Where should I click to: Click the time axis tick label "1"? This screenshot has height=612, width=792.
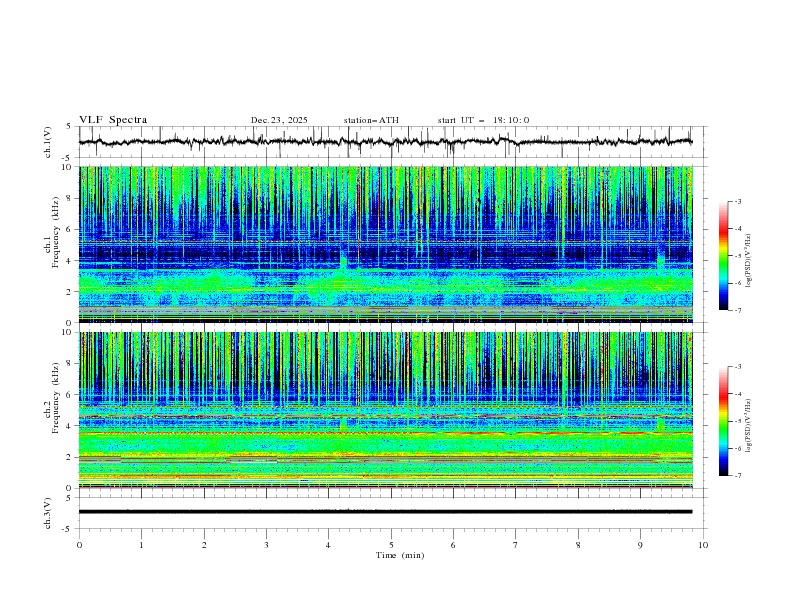141,545
